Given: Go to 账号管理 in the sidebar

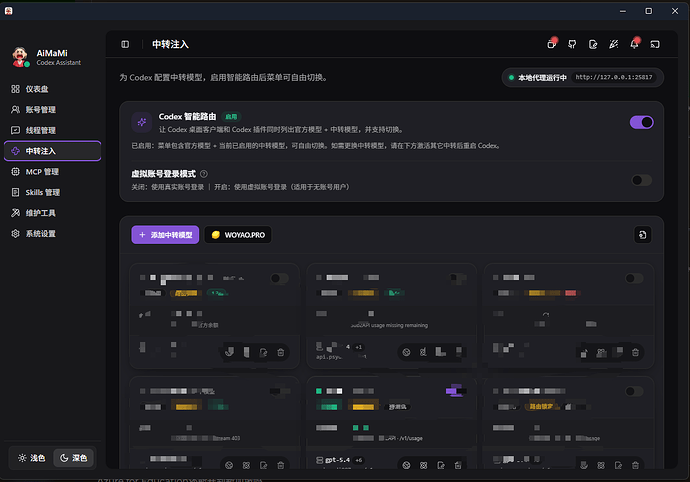Looking at the screenshot, I should (52, 110).
